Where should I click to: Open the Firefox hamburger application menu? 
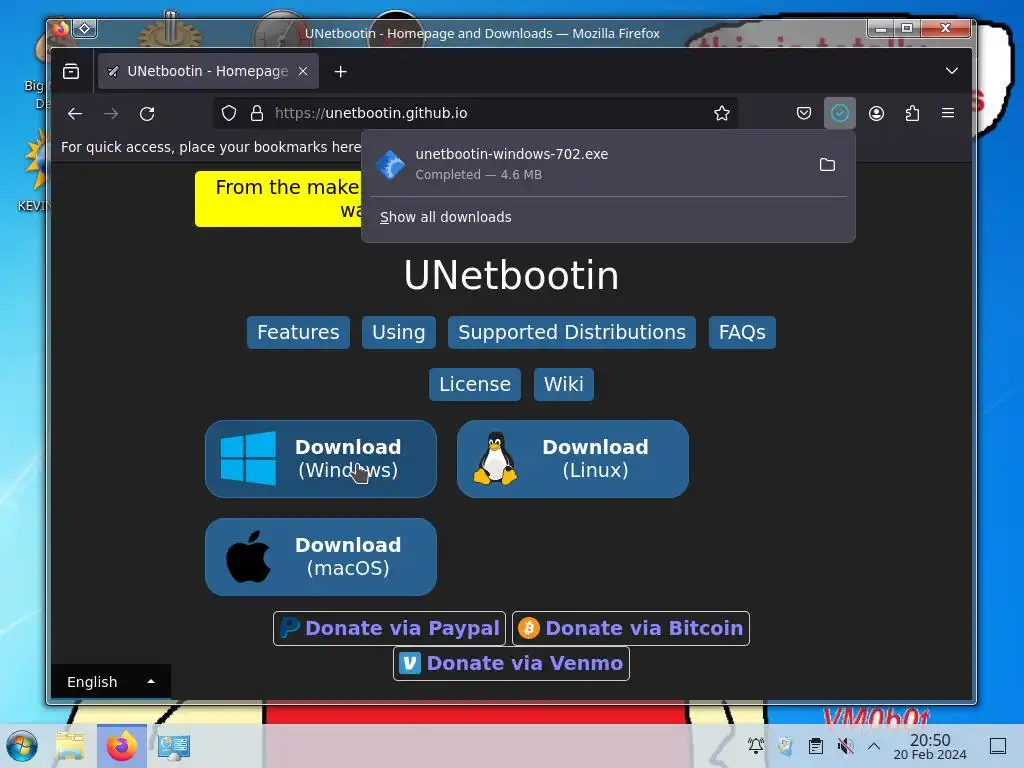point(948,113)
